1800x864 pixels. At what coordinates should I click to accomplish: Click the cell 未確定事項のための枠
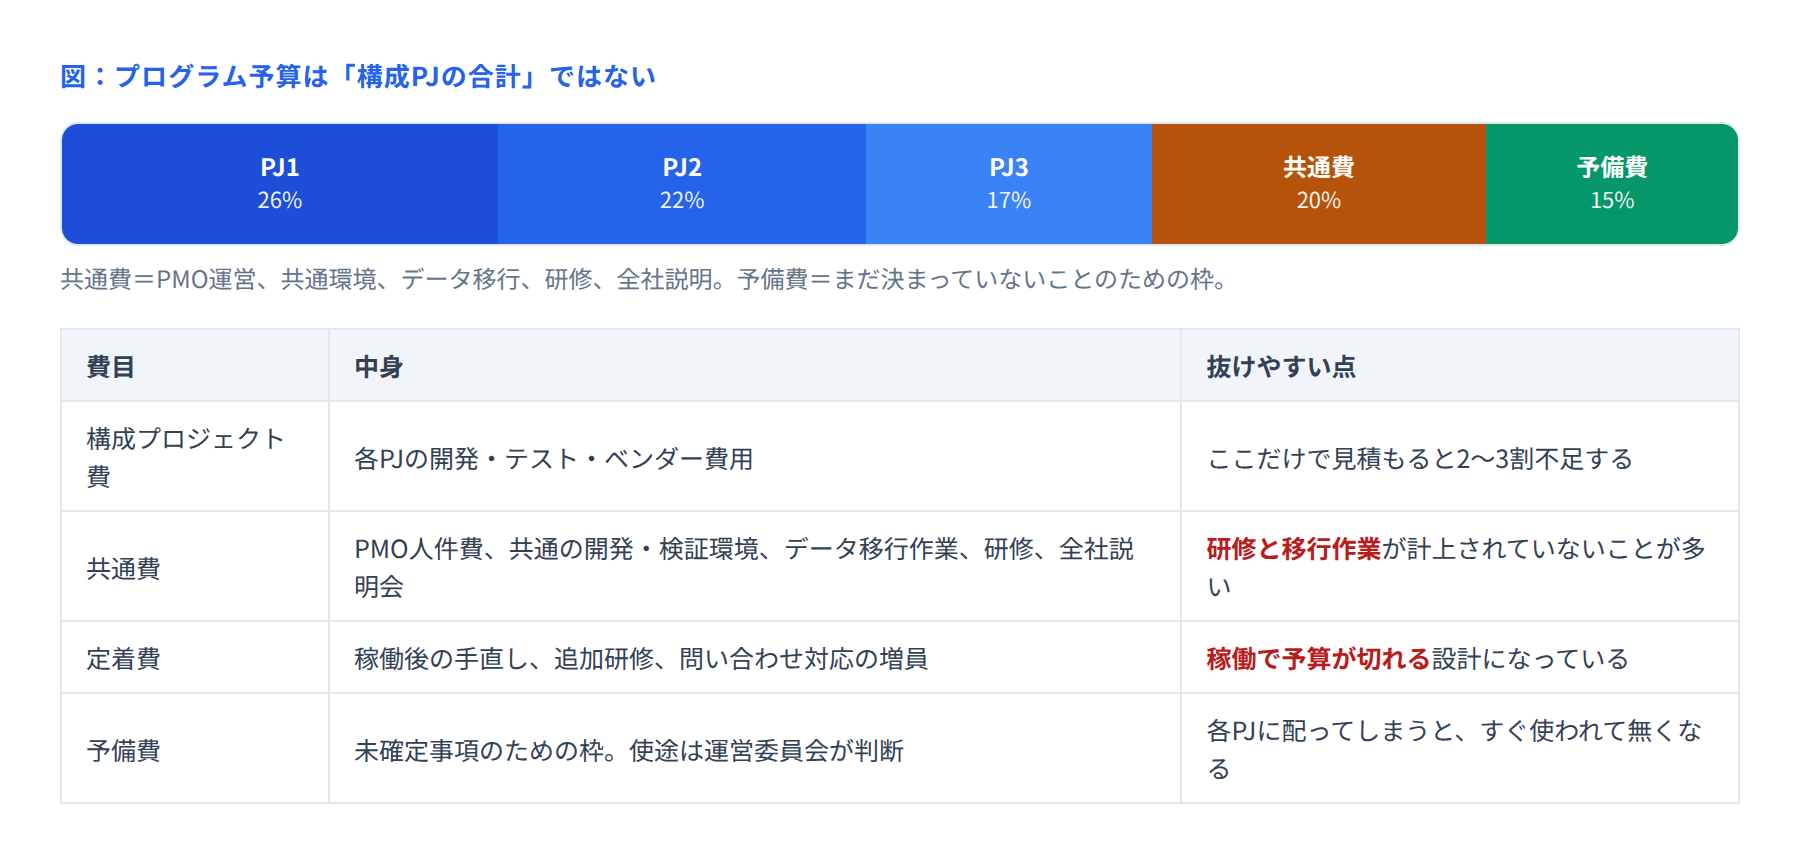[755, 749]
